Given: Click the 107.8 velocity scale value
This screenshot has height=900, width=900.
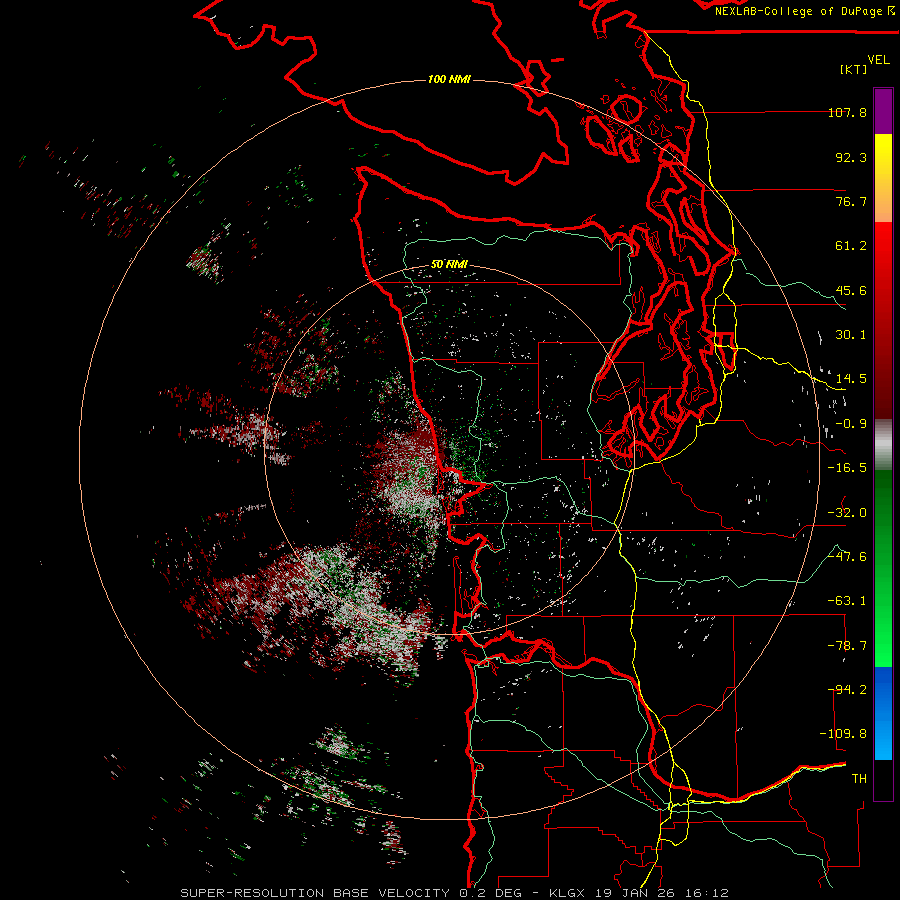Looking at the screenshot, I should tap(847, 112).
